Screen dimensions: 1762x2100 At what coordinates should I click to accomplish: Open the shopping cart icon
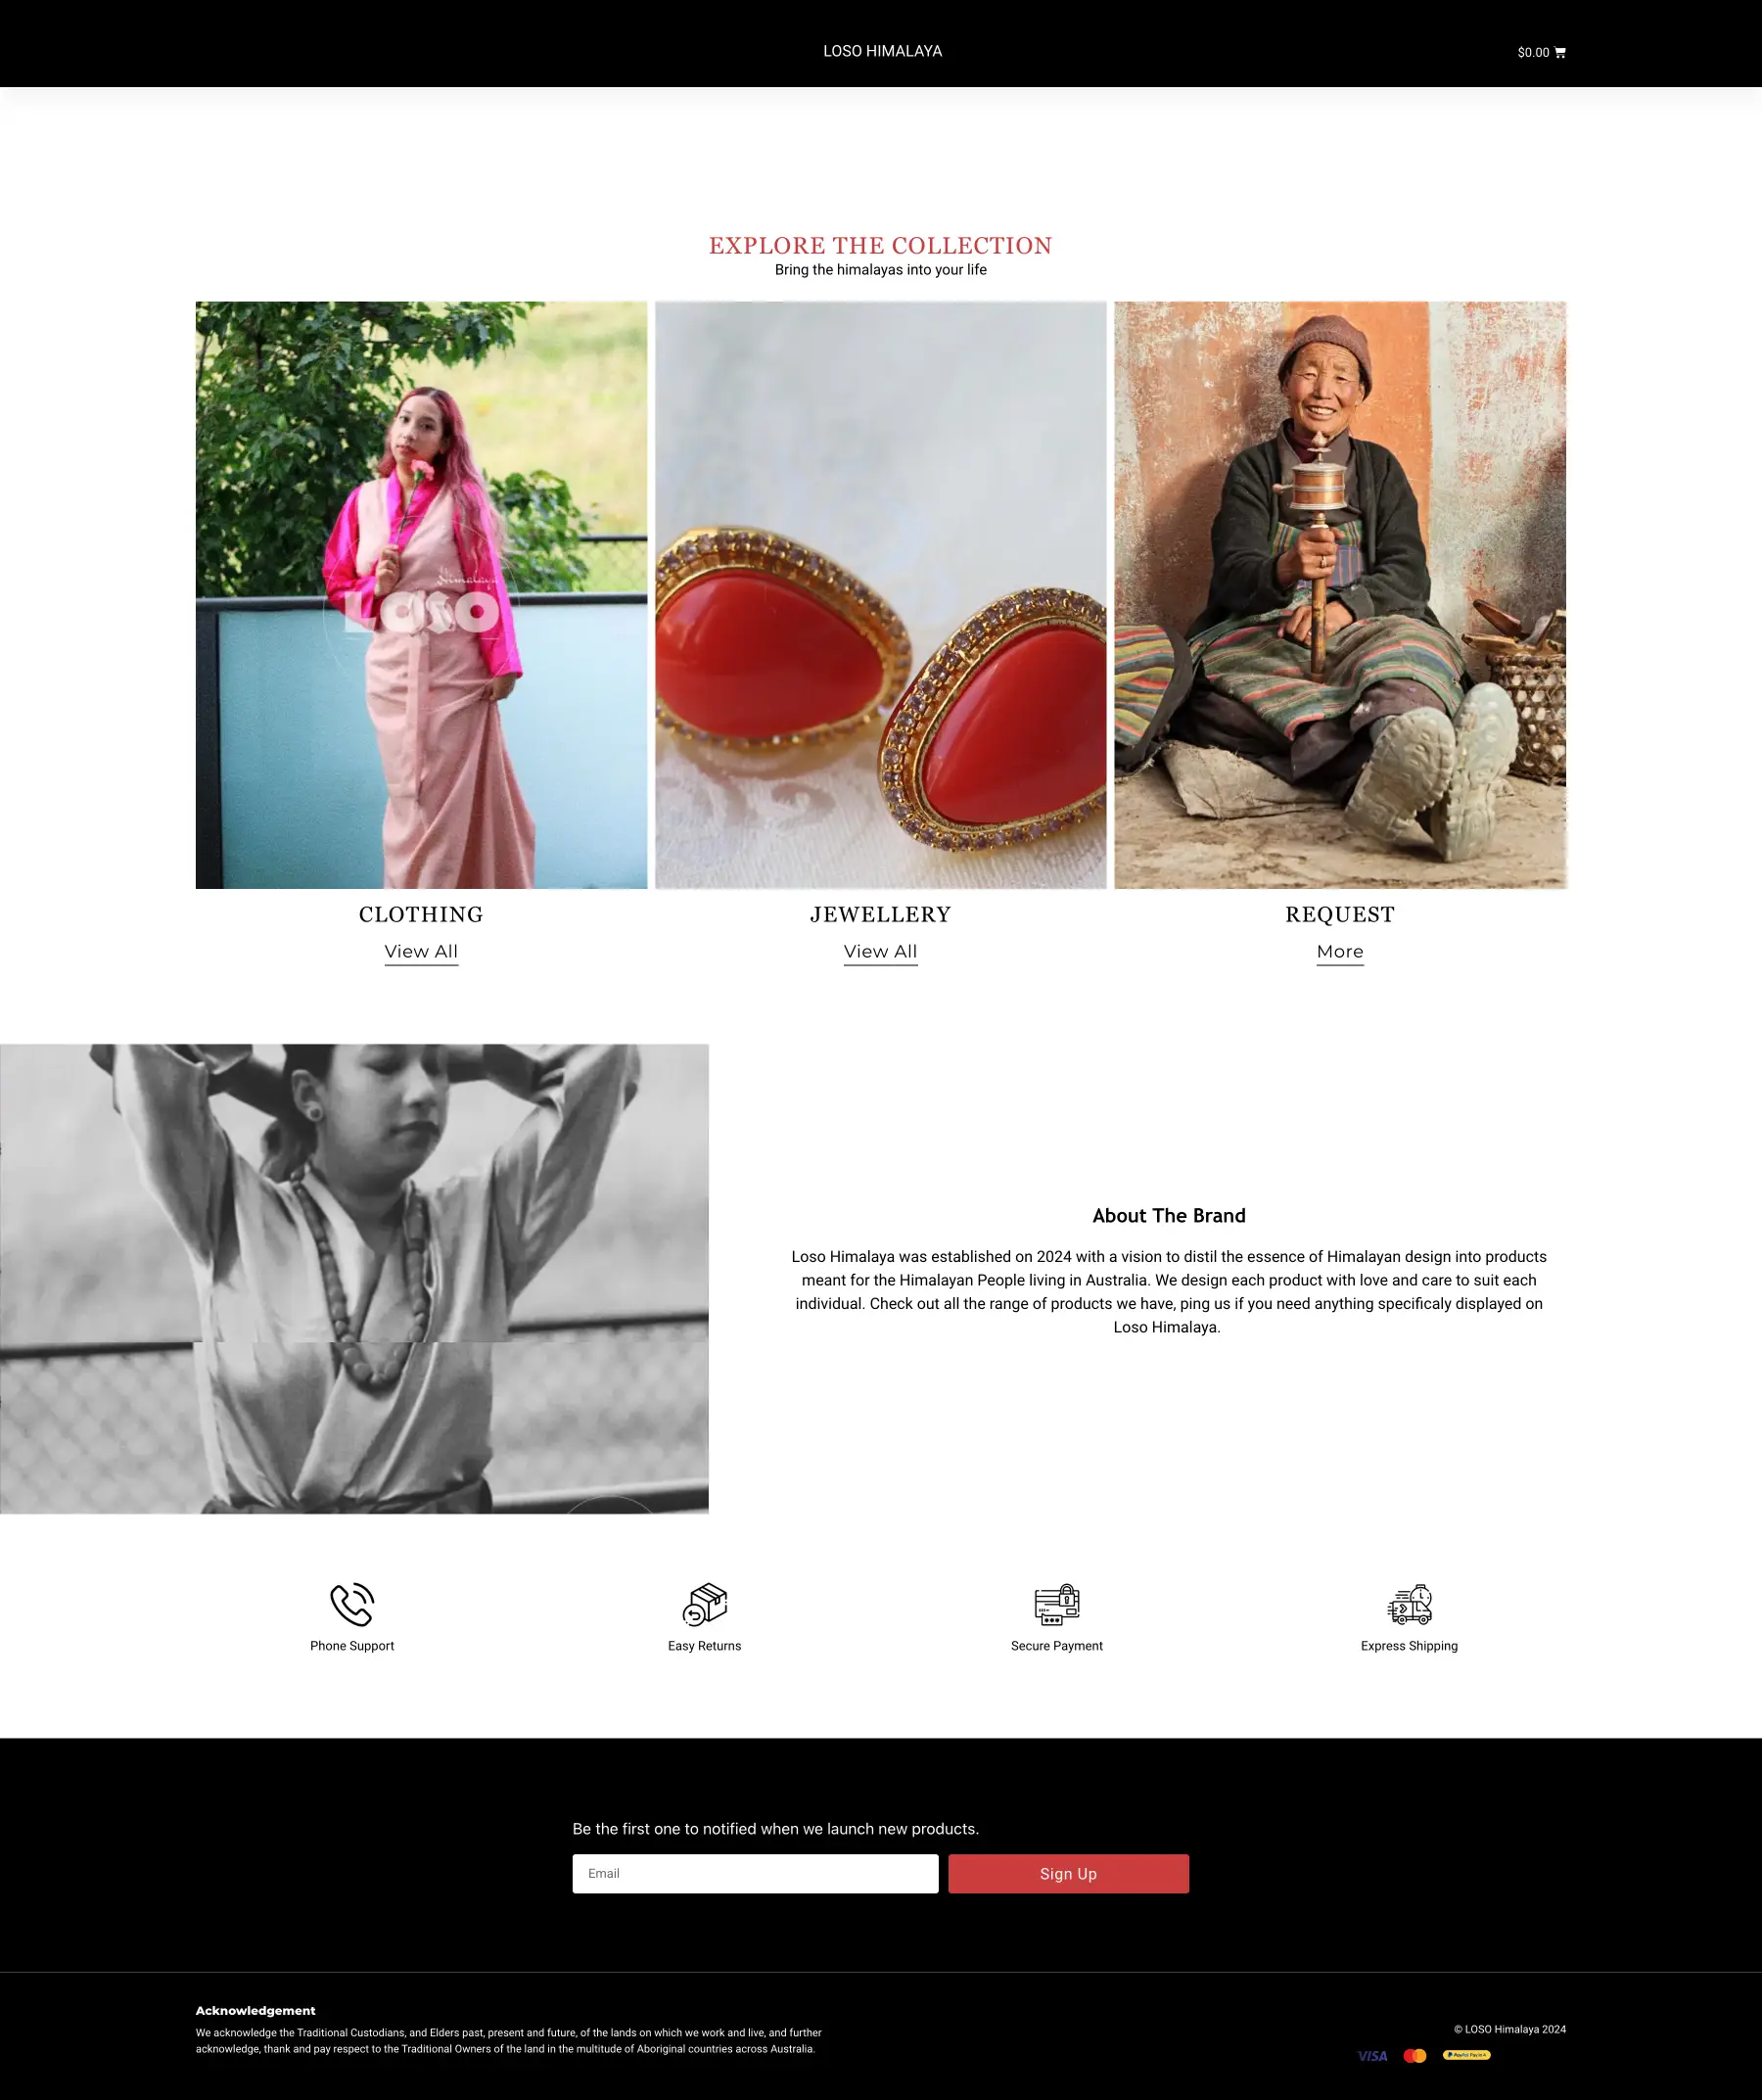[x=1560, y=52]
